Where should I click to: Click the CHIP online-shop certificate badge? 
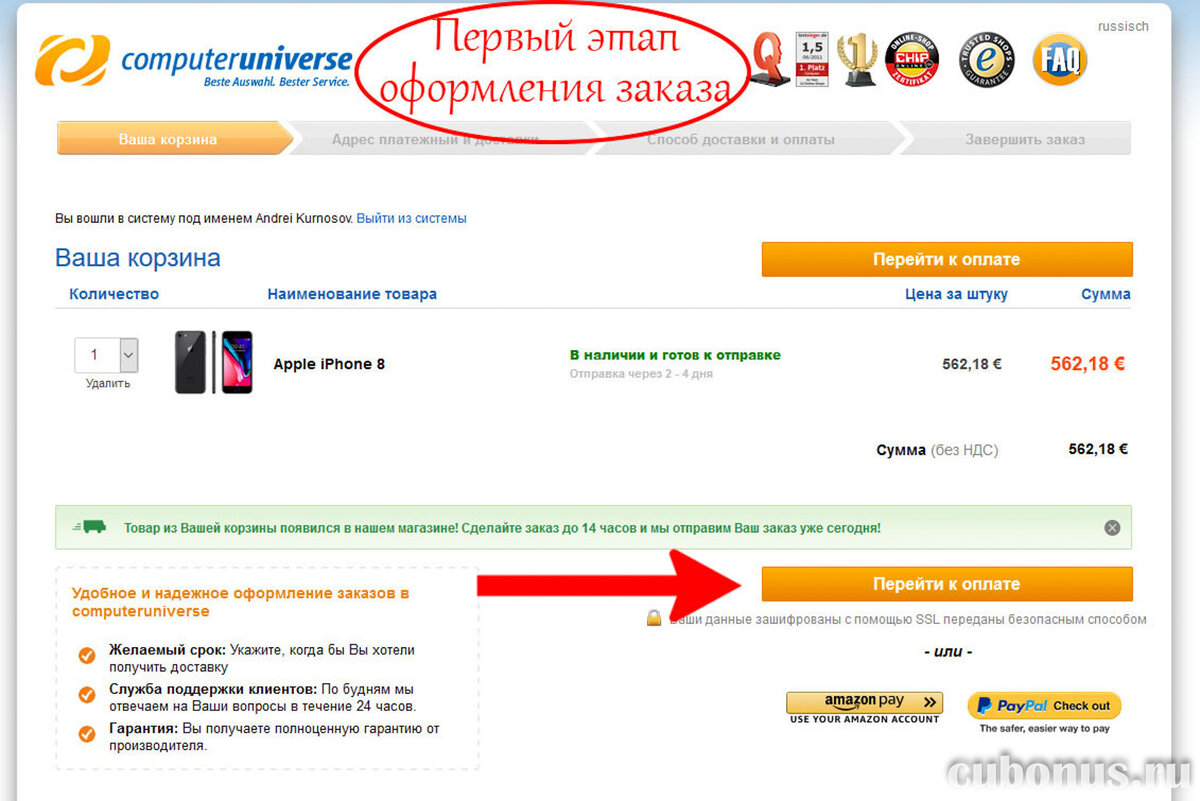click(912, 60)
